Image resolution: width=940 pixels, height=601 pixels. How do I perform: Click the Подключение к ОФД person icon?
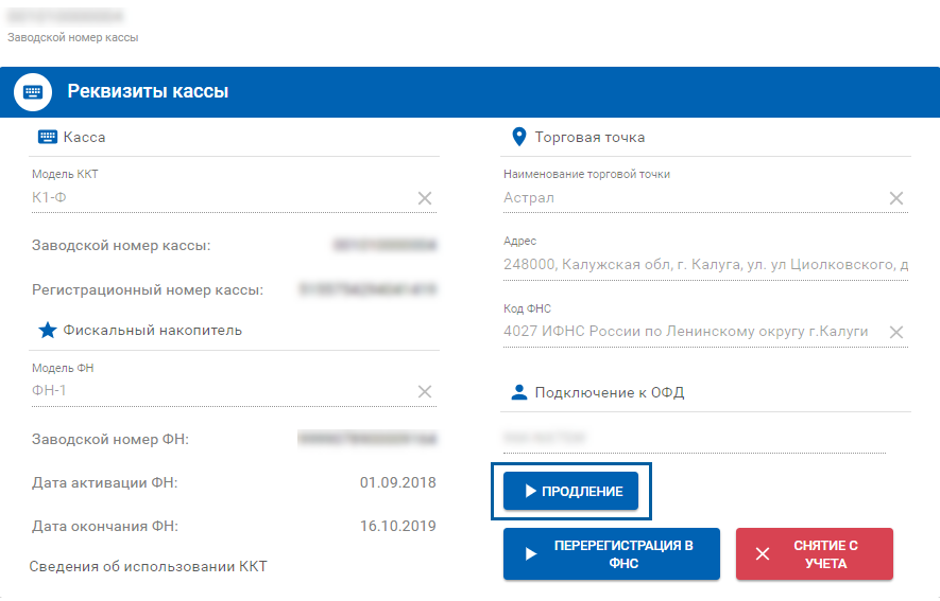519,392
